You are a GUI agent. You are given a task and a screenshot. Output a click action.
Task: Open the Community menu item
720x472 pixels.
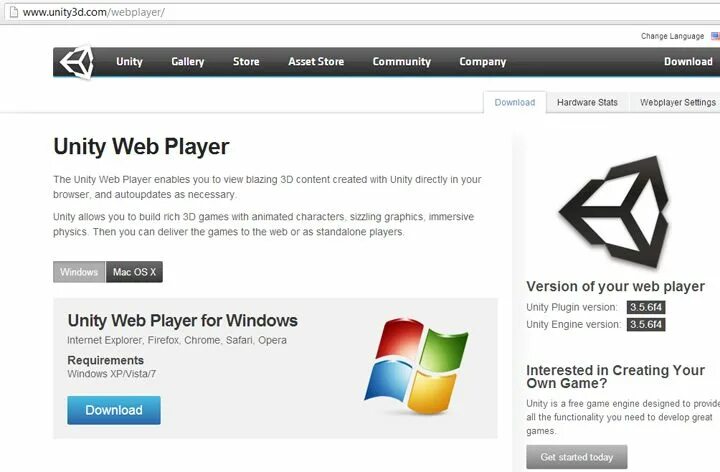[402, 62]
